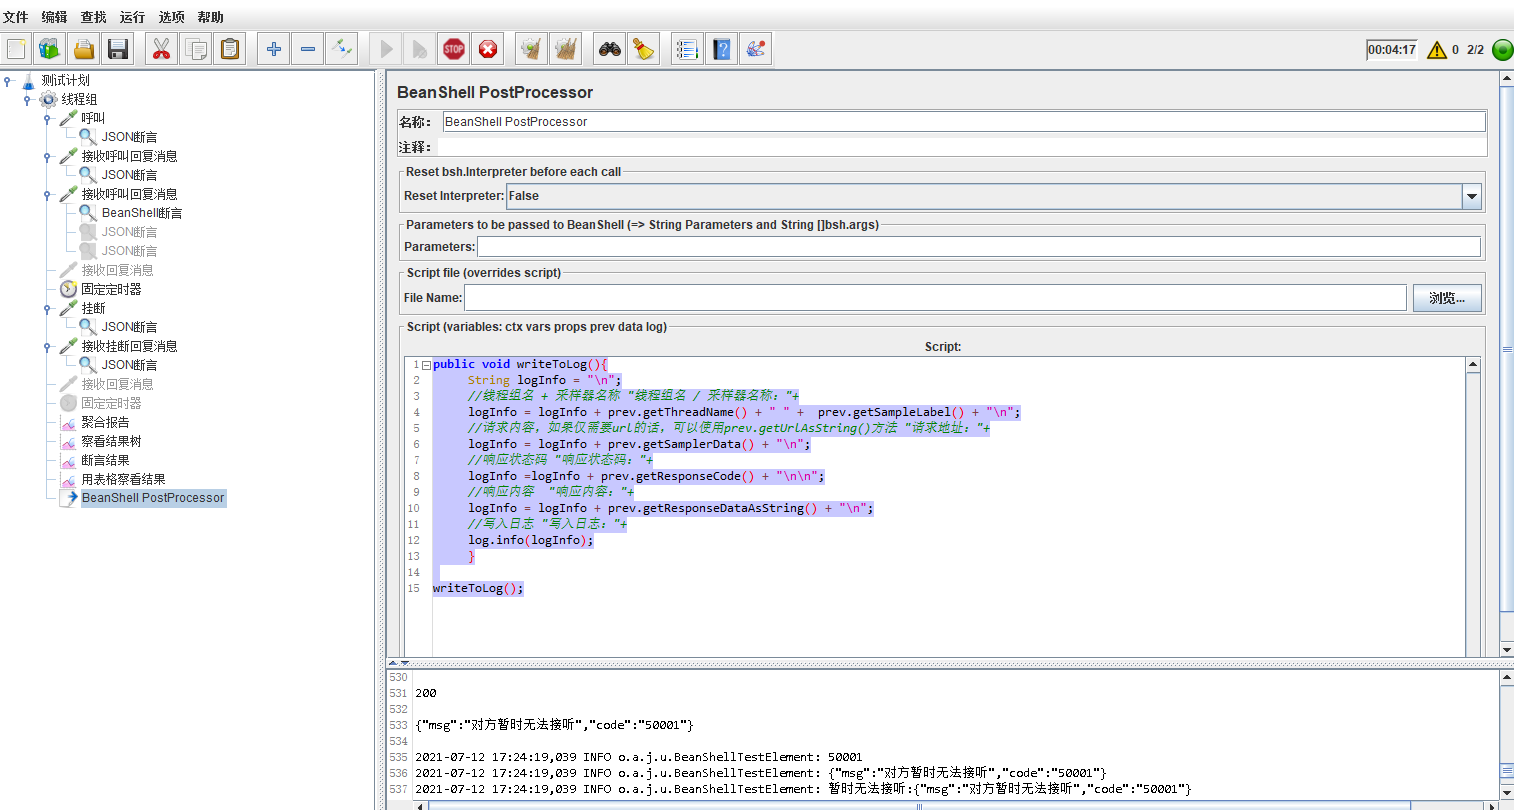
Task: Select the enabled 固定定时器 clock item
Action: click(111, 289)
